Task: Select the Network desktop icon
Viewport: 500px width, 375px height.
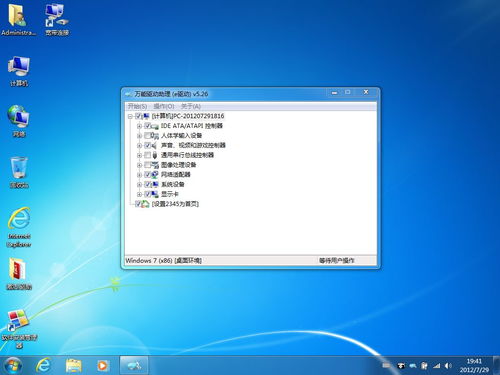Action: tap(19, 121)
